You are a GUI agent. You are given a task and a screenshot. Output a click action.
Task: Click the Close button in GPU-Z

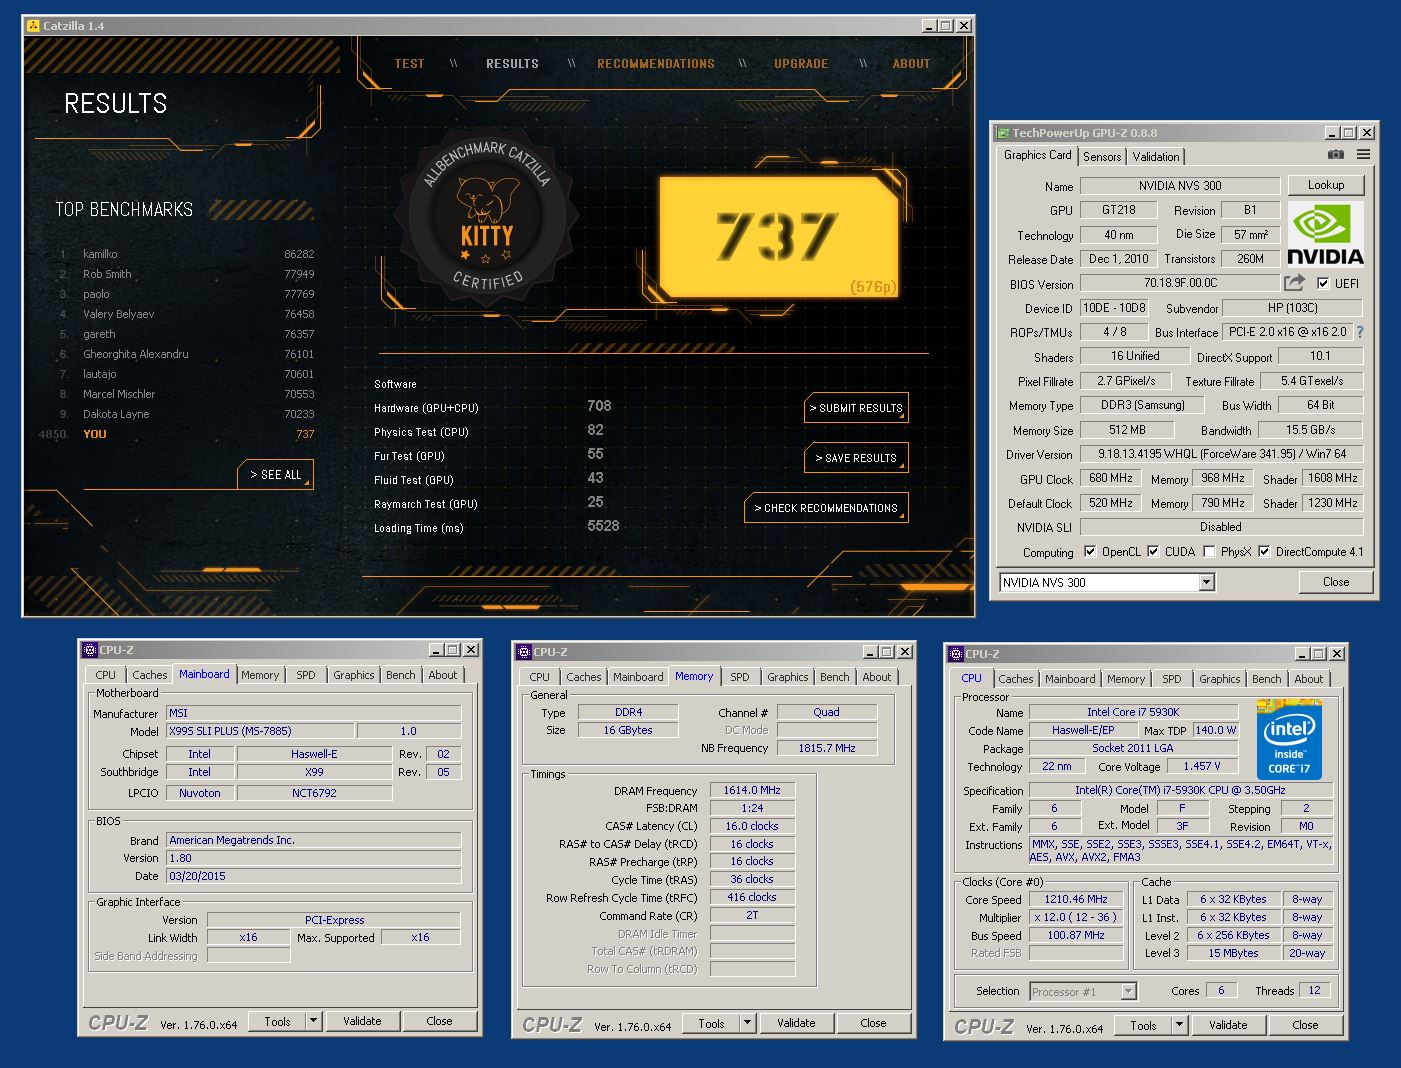(x=1336, y=582)
